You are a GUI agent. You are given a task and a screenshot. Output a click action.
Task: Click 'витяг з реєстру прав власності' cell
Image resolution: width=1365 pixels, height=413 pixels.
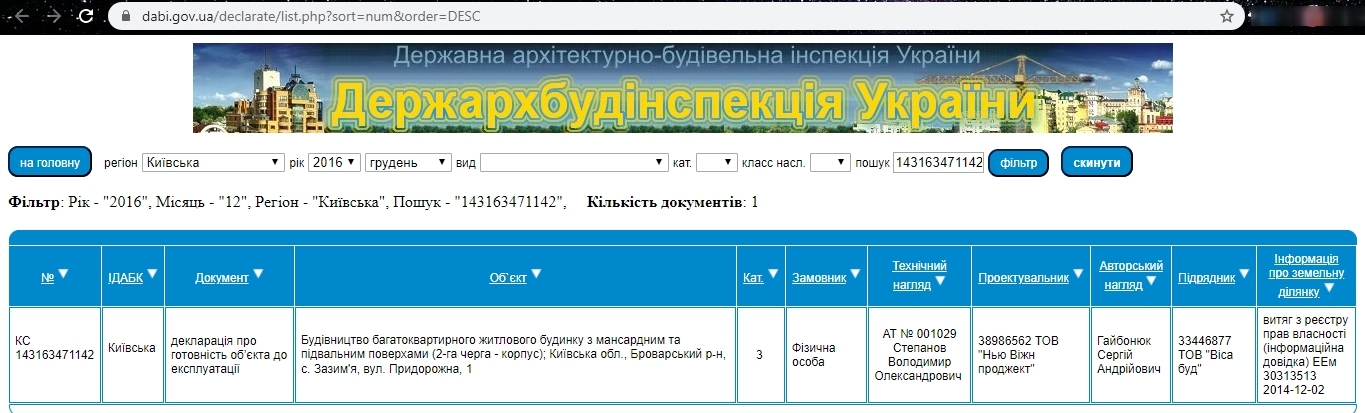pyautogui.click(x=1305, y=355)
